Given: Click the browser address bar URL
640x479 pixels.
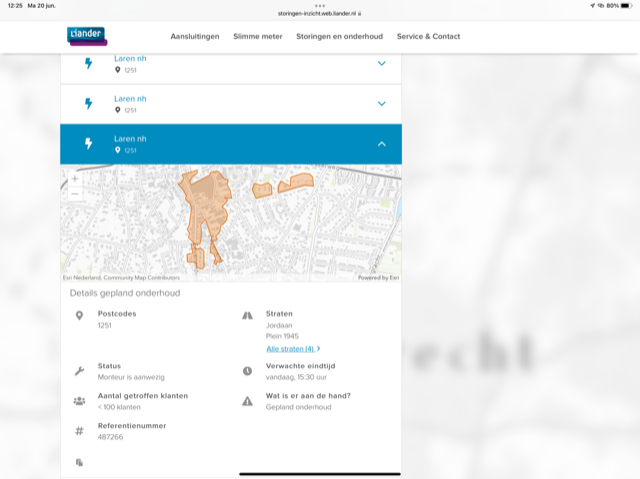Looking at the screenshot, I should pyautogui.click(x=319, y=15).
